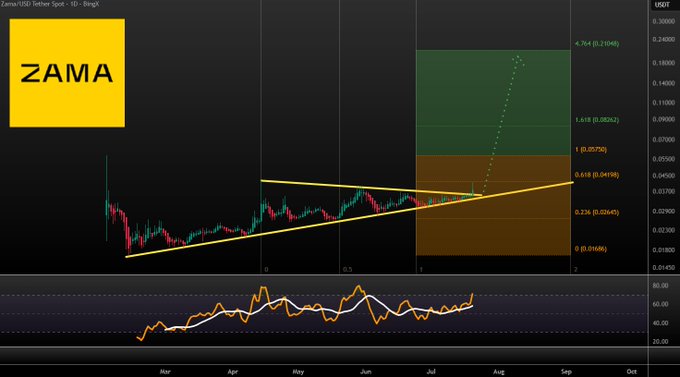Click the Zama/USD Tether Spot chart title

coord(50,3)
